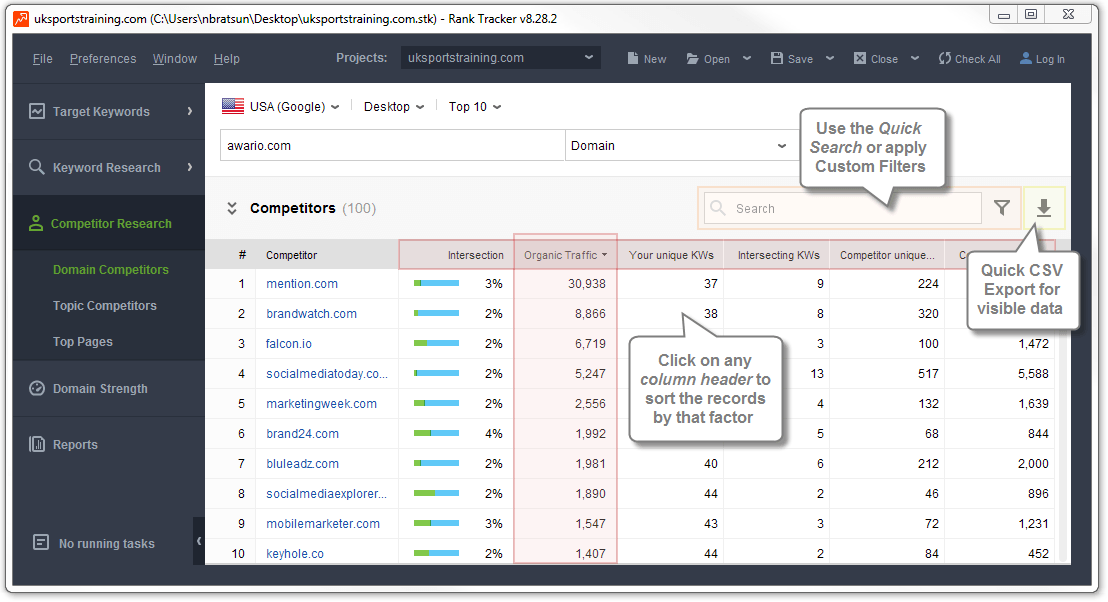Sort by the Intersection column header
Image resolution: width=1108 pixels, height=602 pixels.
point(456,255)
